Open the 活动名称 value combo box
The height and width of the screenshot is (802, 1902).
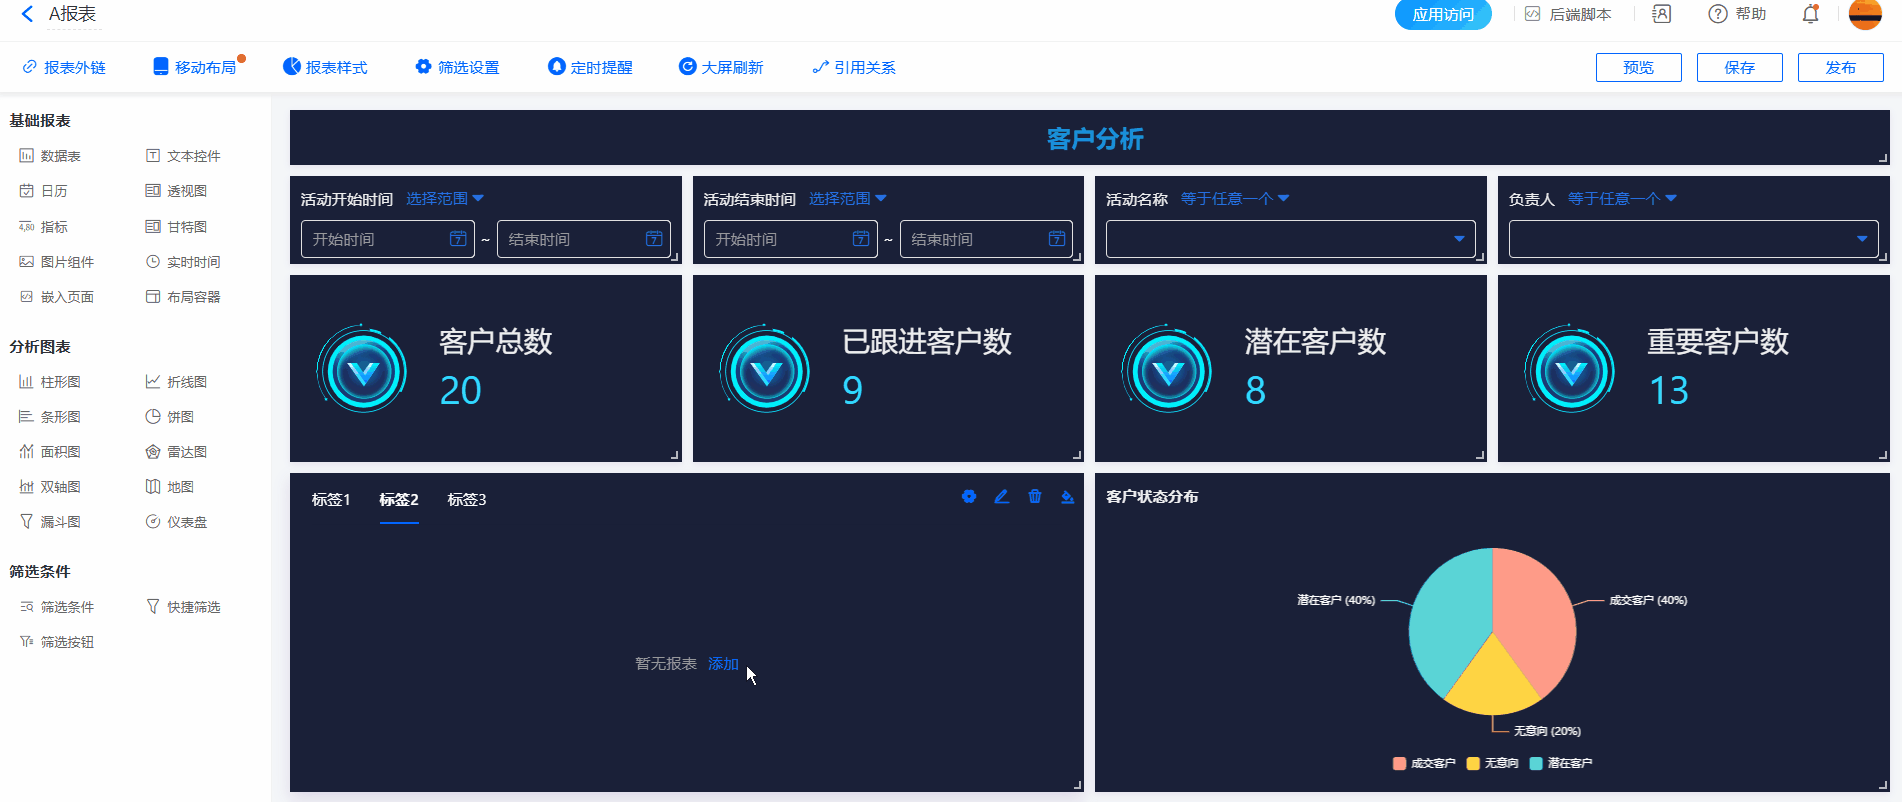tap(1290, 239)
